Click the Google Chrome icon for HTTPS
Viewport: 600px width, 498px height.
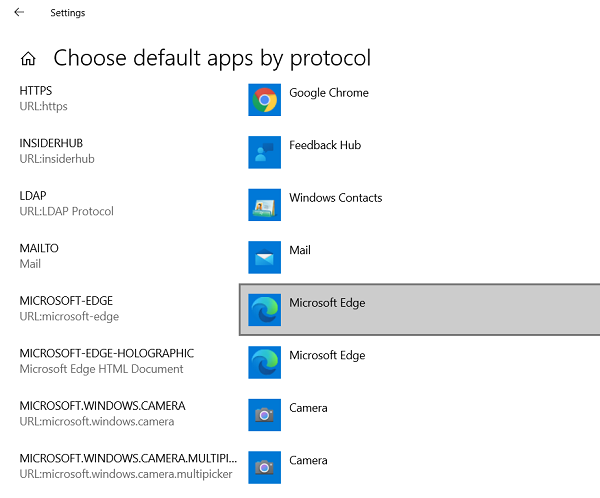[265, 99]
